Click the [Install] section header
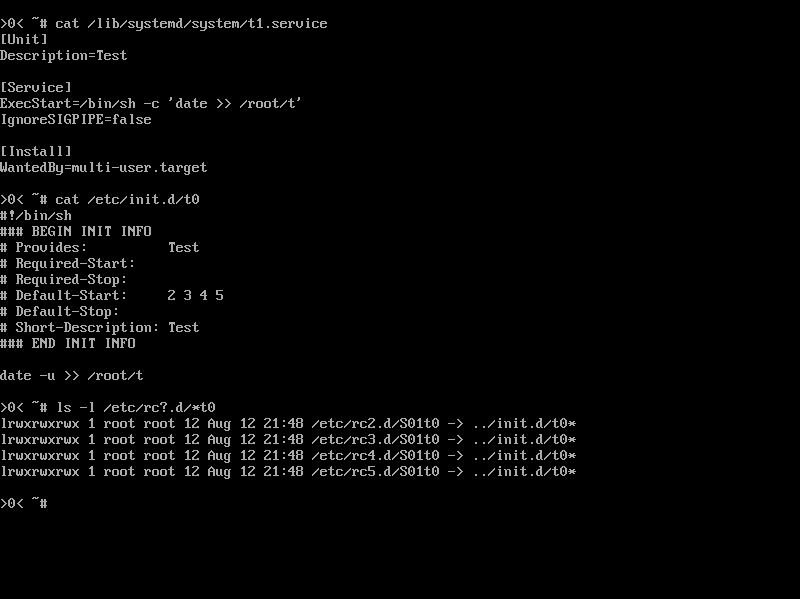This screenshot has width=800, height=599. 36,152
